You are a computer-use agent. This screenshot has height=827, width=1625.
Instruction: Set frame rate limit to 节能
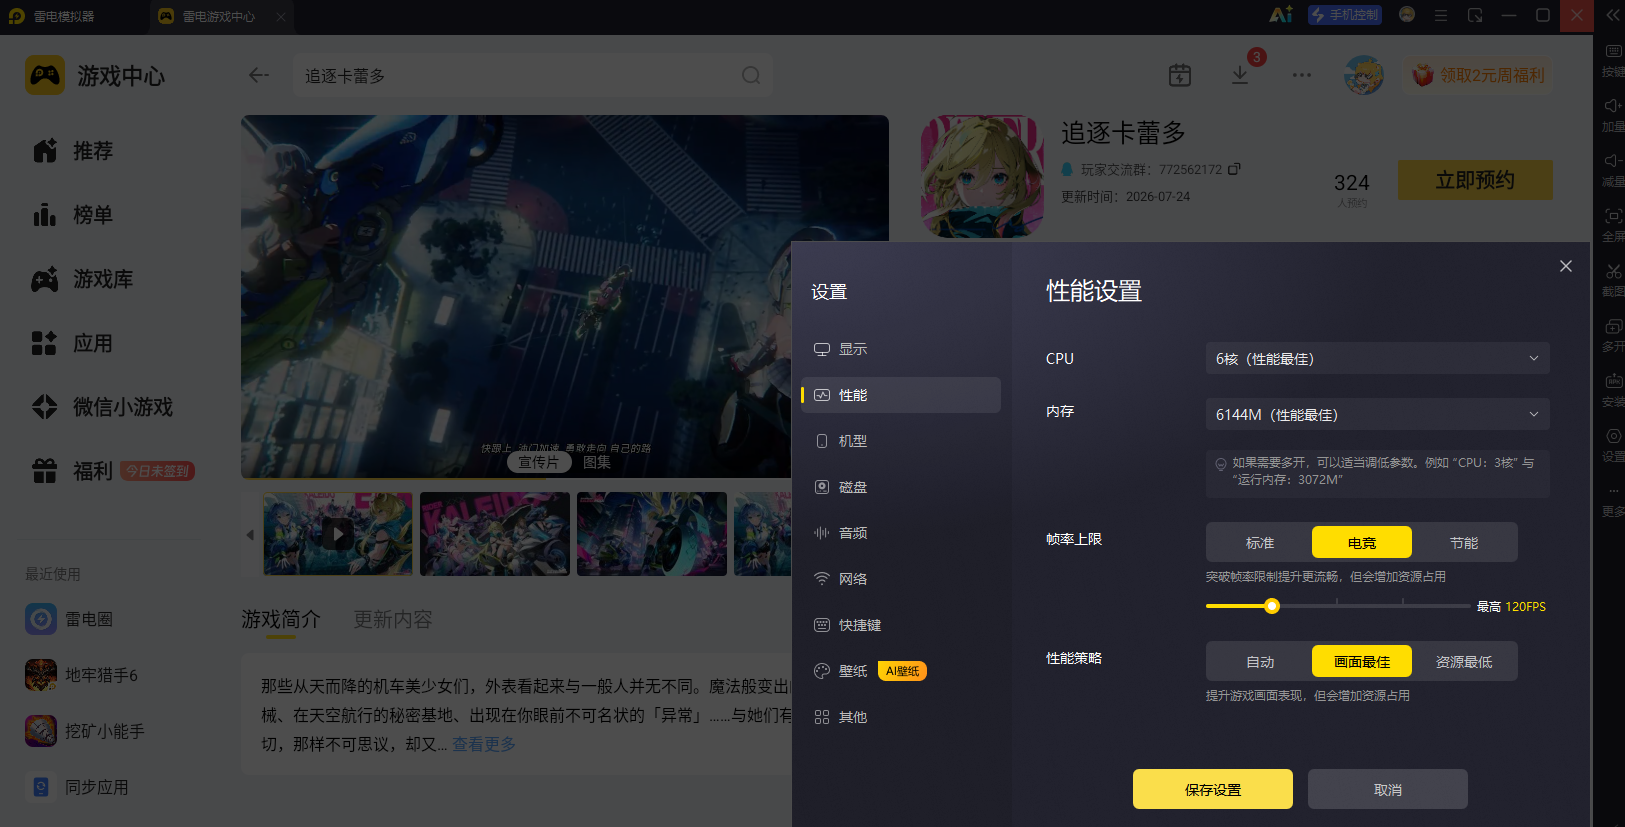tap(1464, 543)
